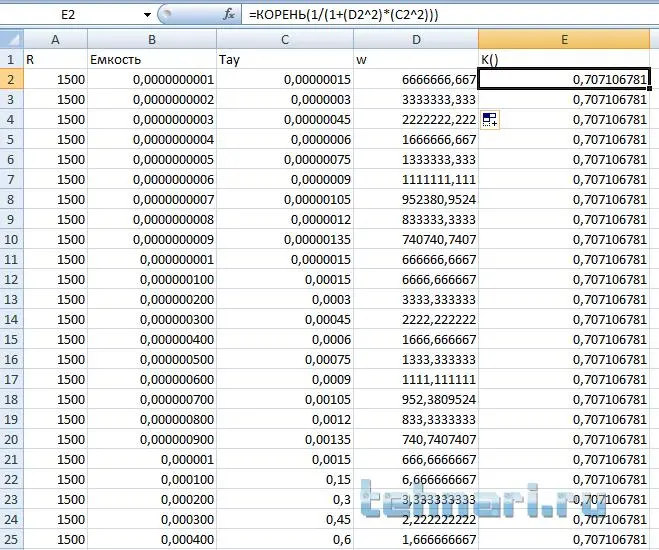Click cell with 666666,6667

pyautogui.click(x=416, y=260)
